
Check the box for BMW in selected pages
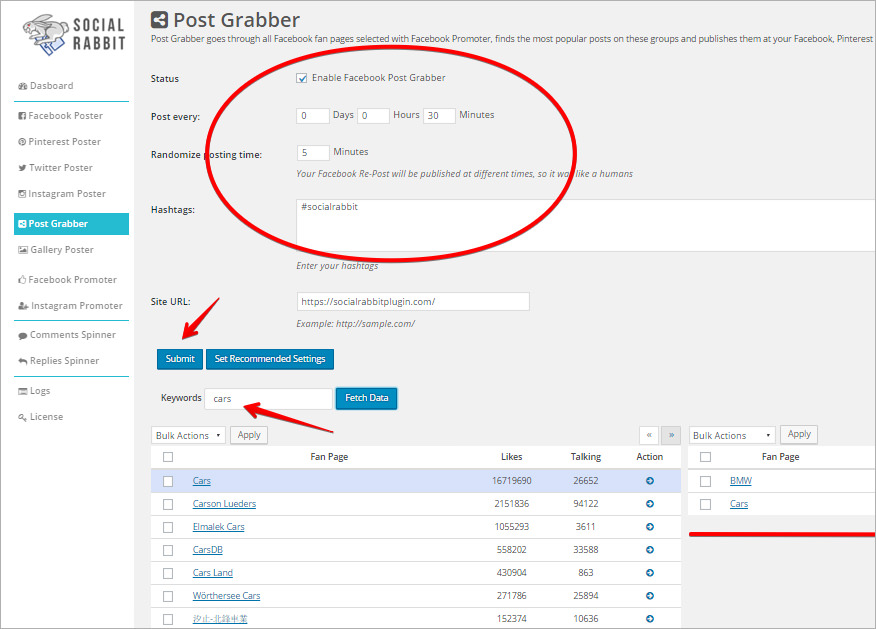pos(706,481)
